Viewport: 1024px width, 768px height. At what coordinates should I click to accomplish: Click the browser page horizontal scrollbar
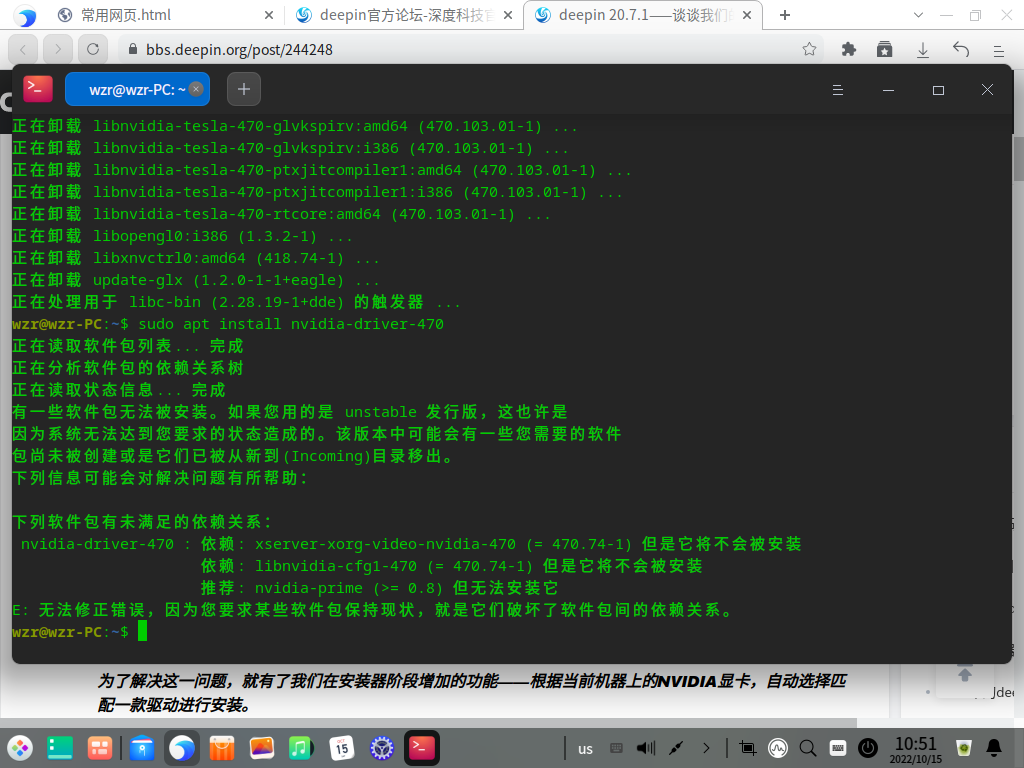(x=428, y=723)
